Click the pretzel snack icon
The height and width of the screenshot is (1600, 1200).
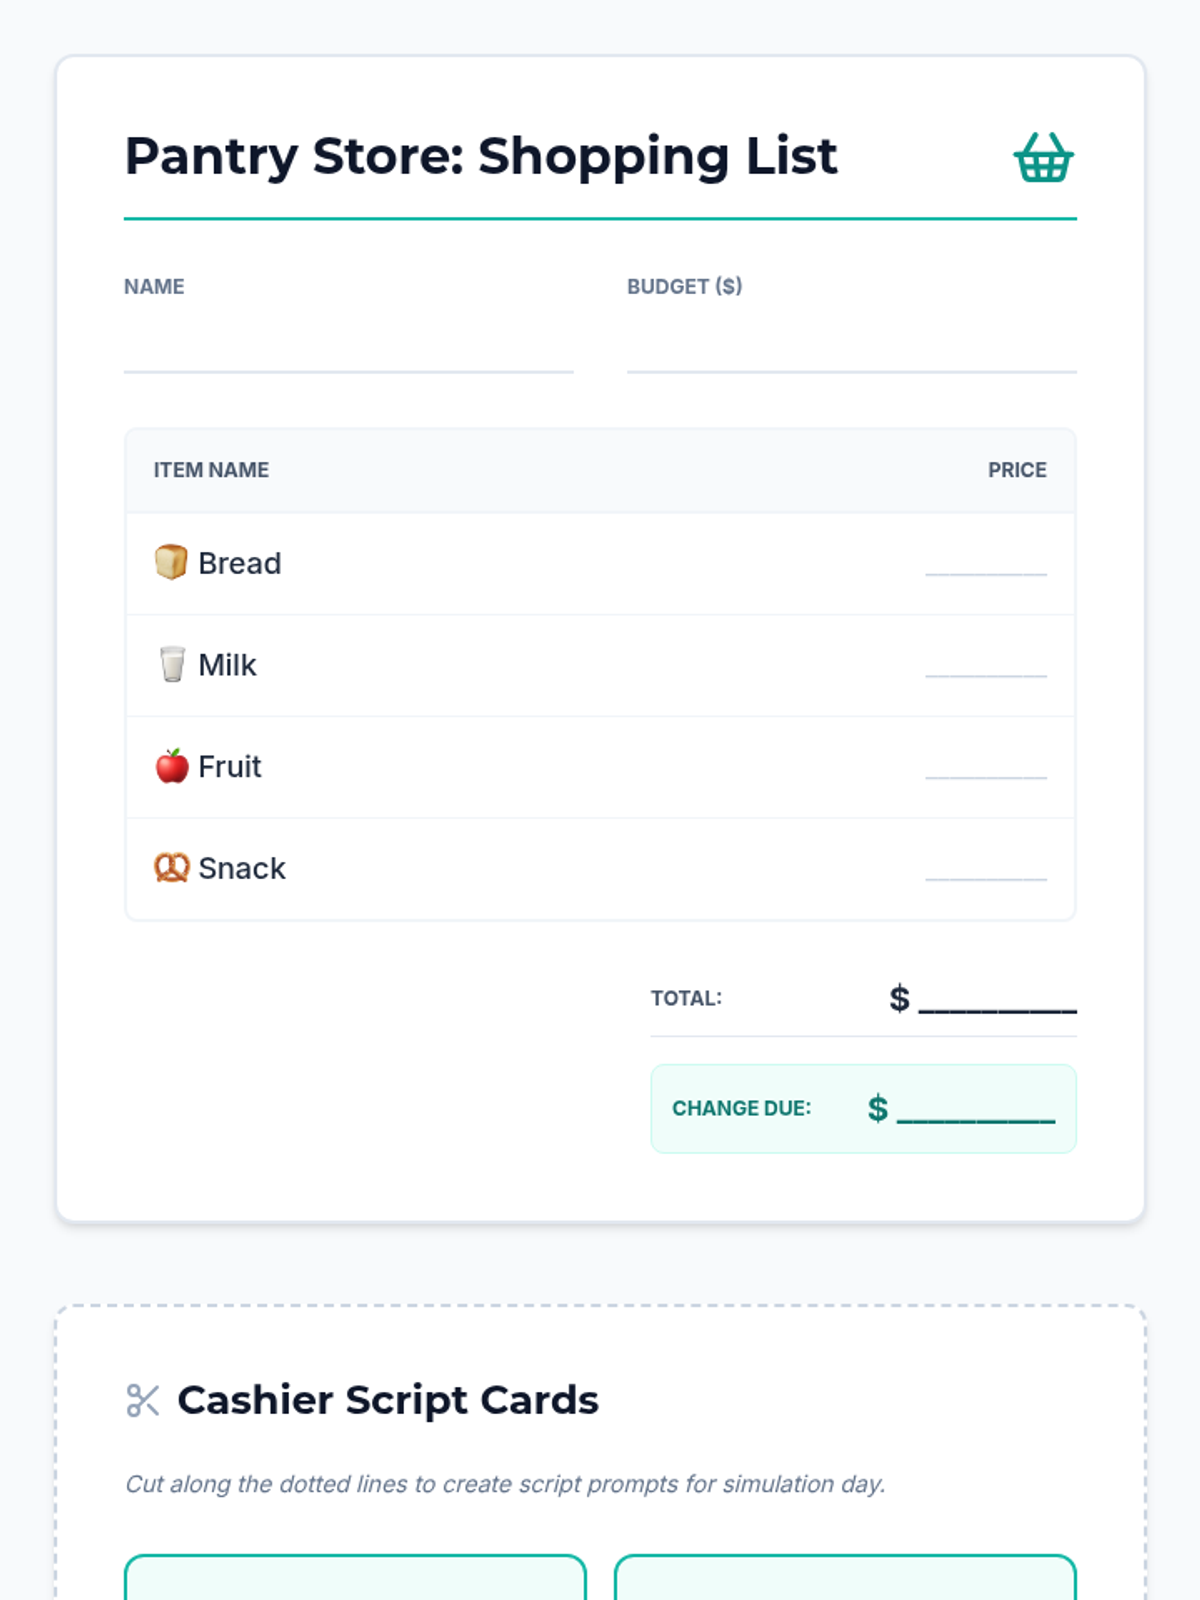(x=172, y=868)
